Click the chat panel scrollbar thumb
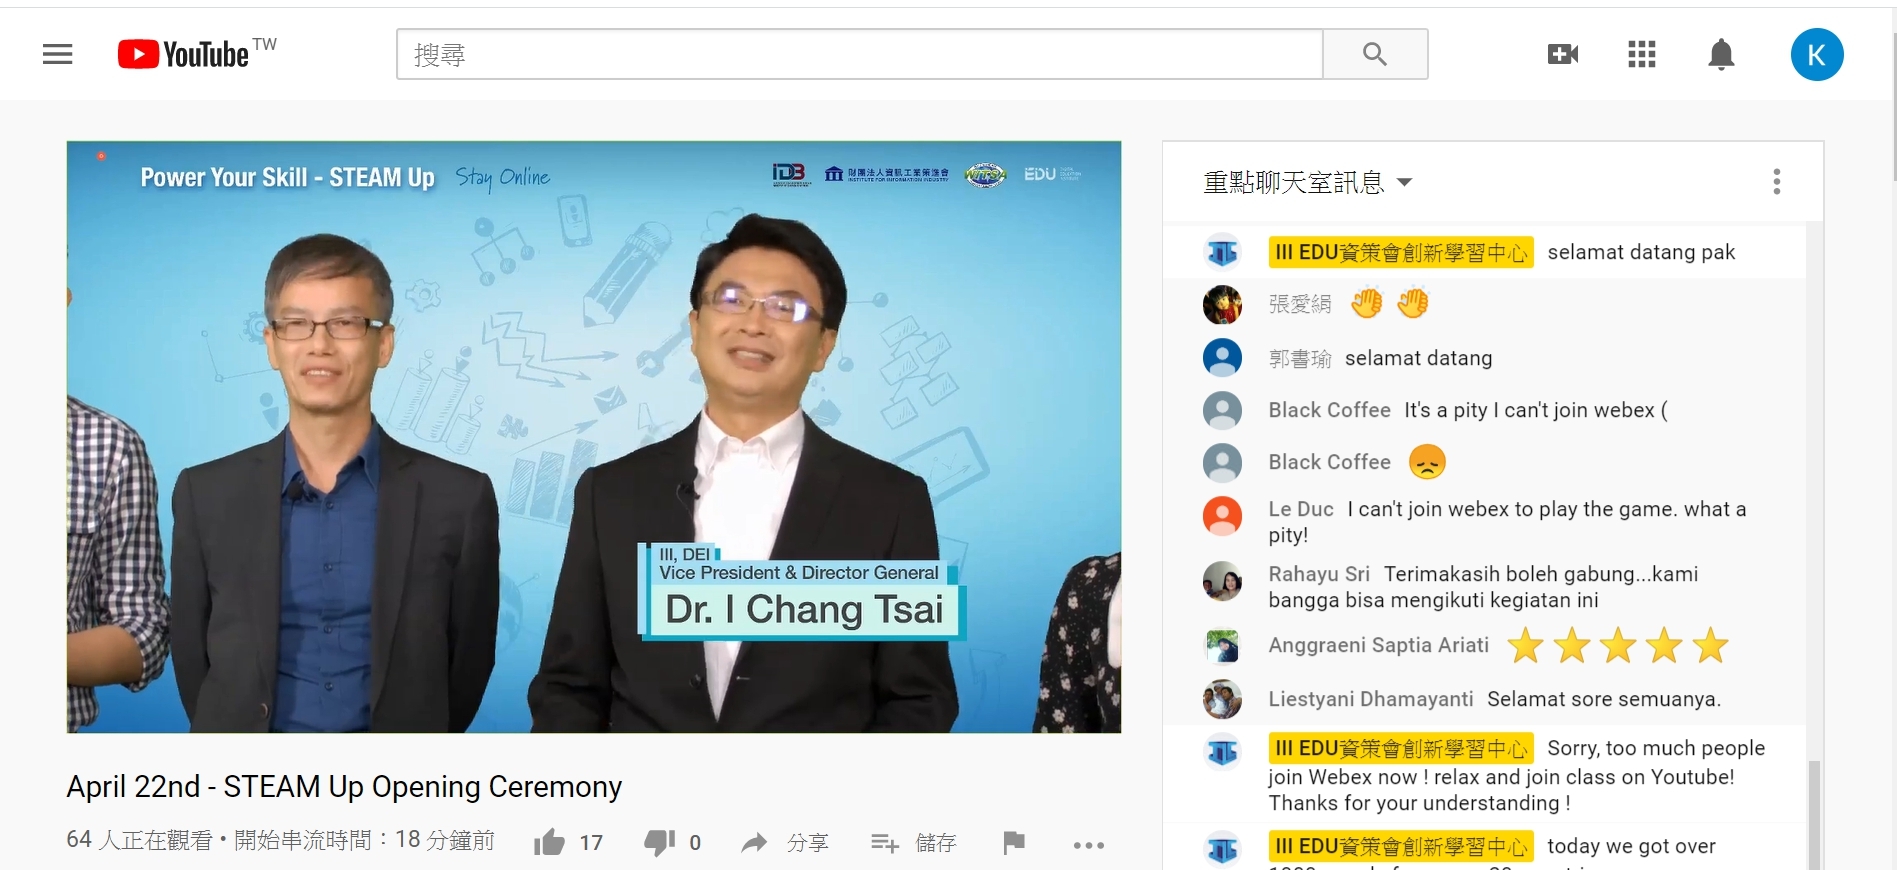Screen dimensions: 1897x870 [1814, 814]
